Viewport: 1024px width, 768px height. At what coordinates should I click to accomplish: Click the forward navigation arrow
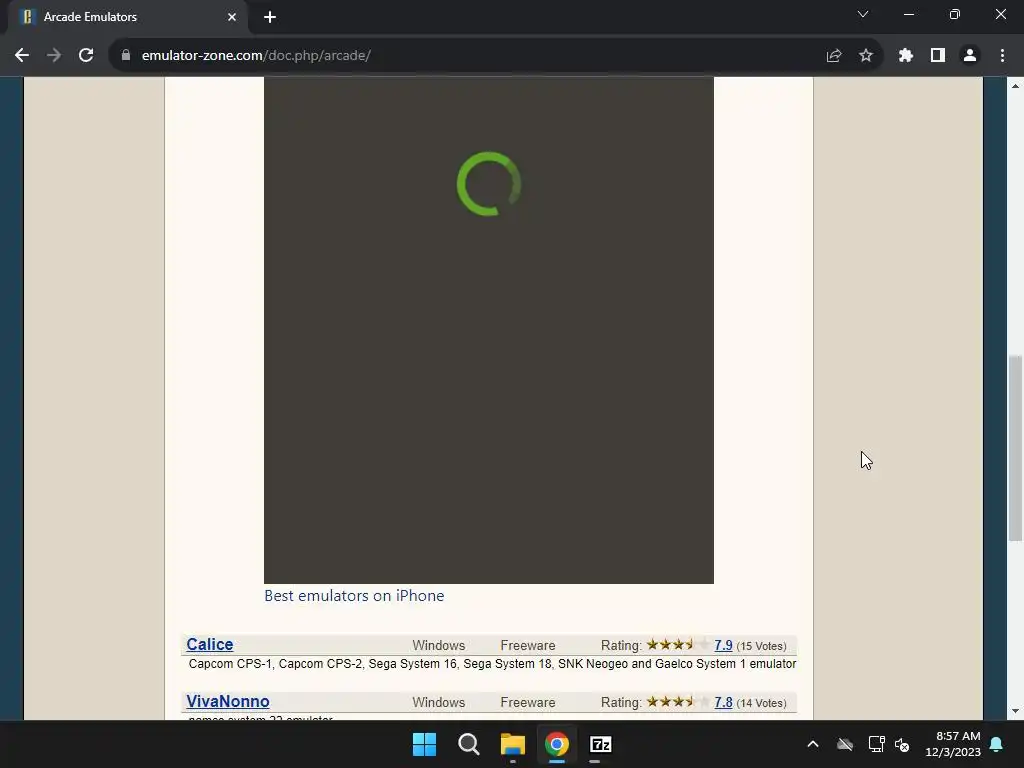(x=54, y=56)
